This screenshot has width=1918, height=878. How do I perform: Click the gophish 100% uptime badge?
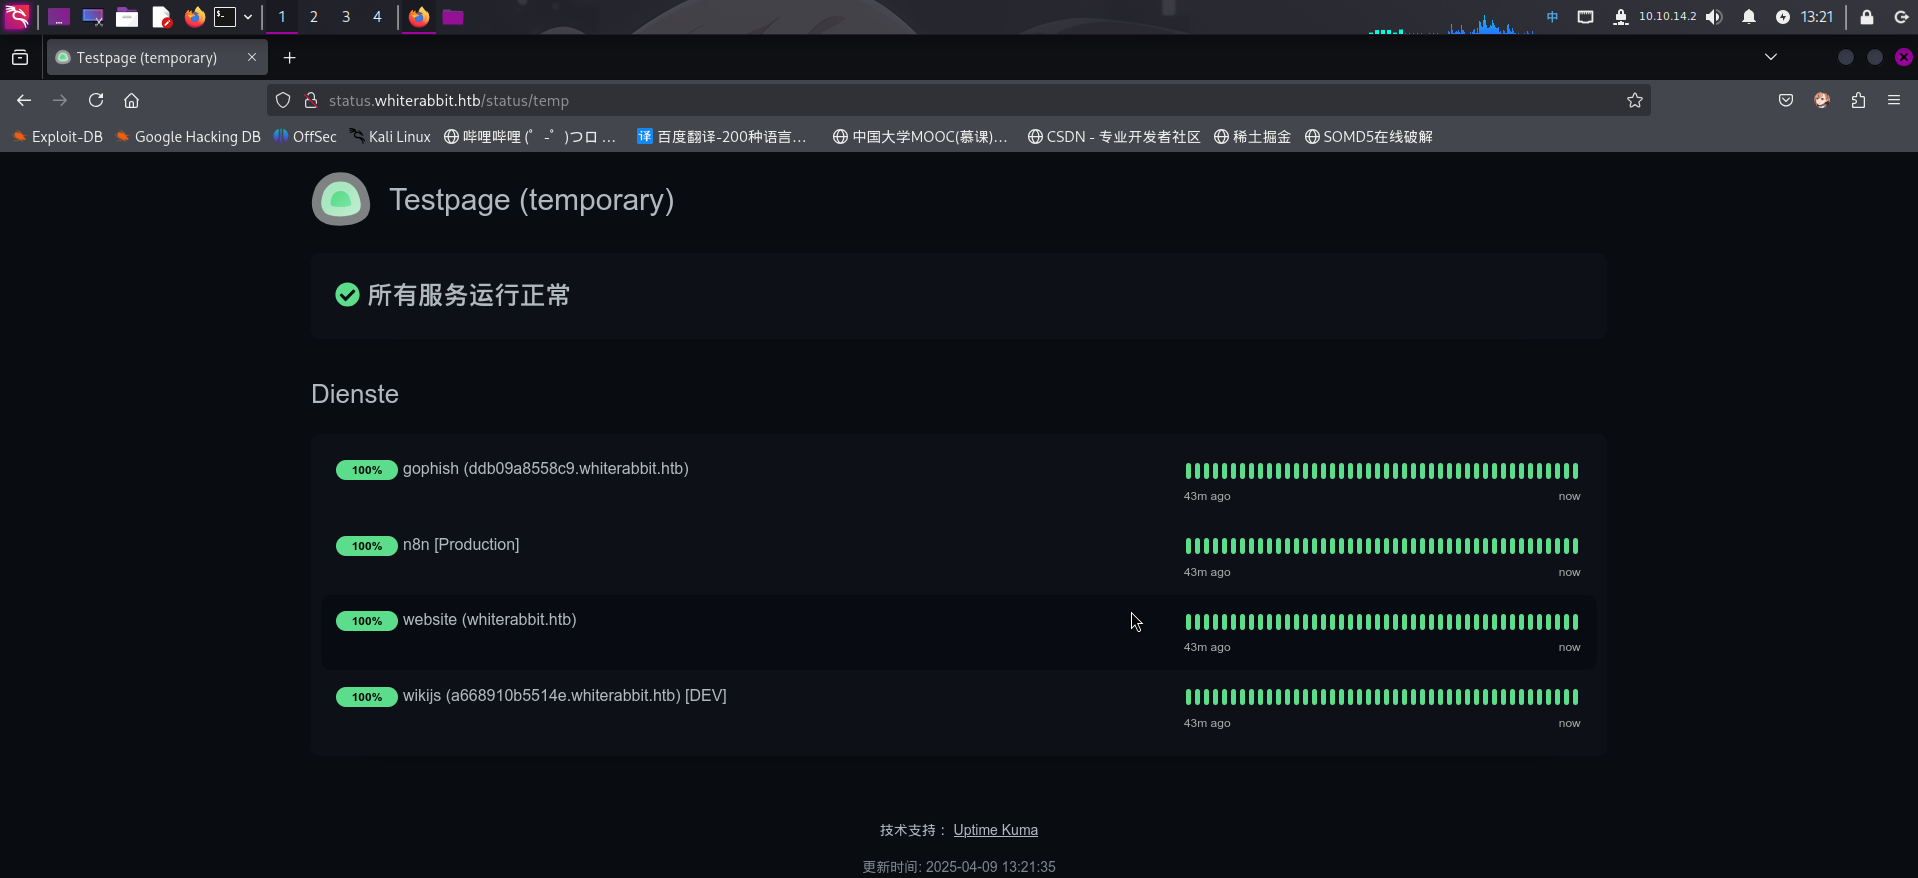click(x=367, y=470)
